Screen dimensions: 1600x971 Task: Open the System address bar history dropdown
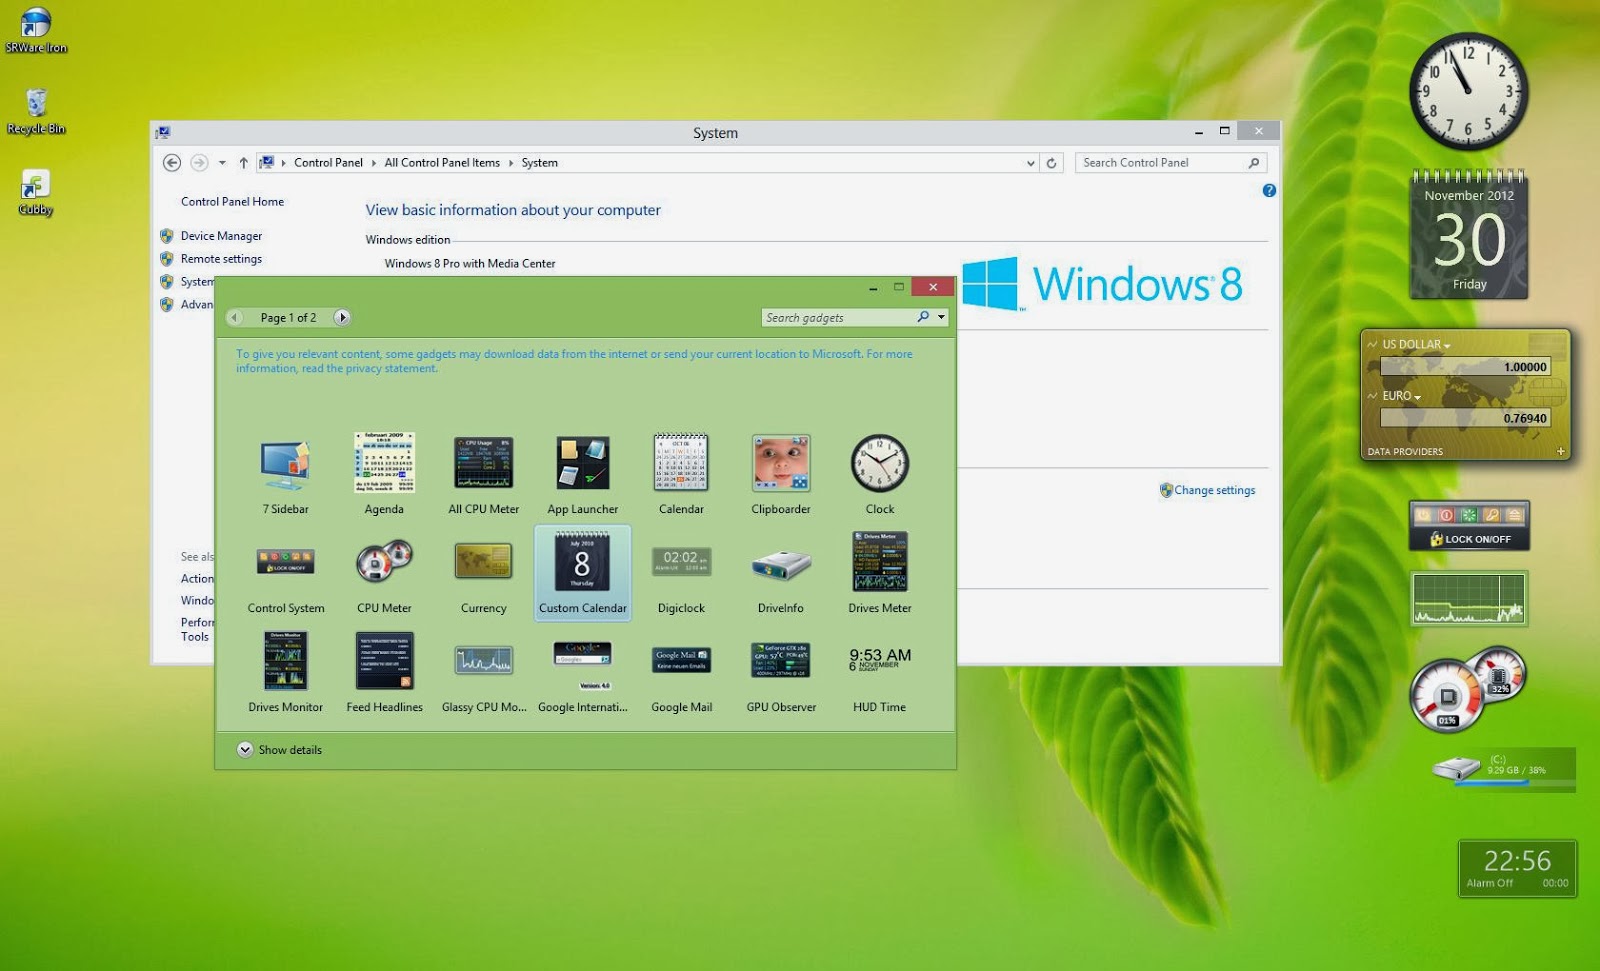click(1030, 163)
